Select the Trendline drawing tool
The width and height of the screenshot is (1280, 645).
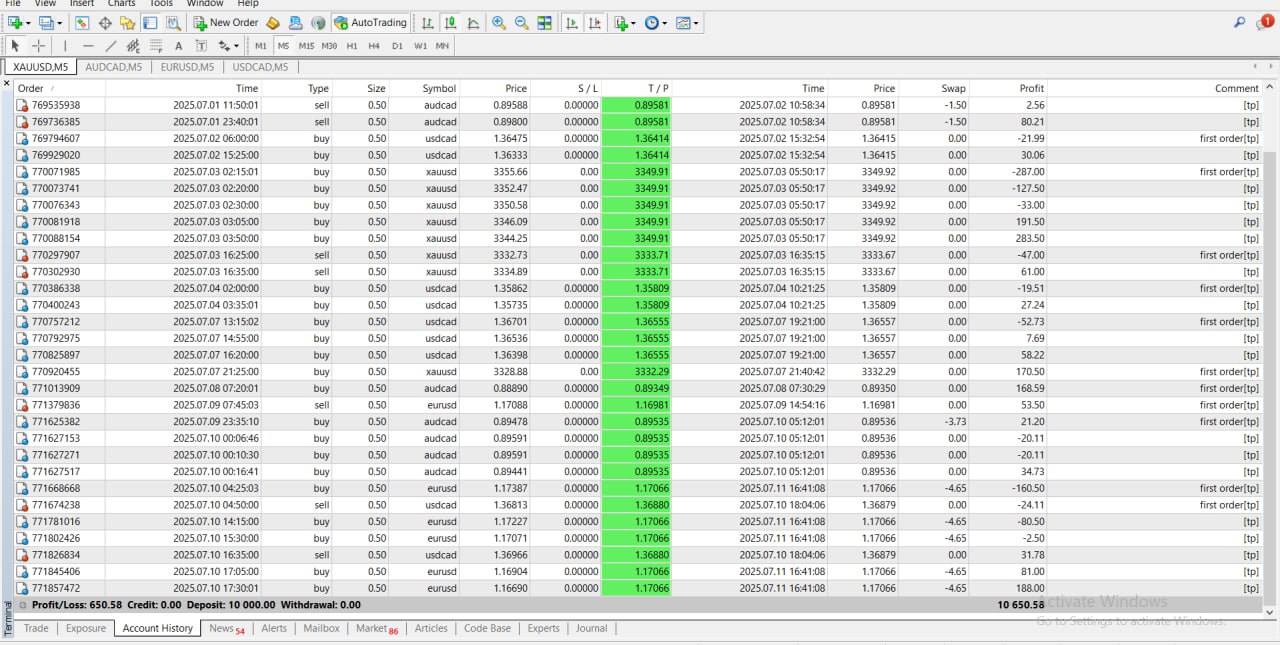click(111, 45)
